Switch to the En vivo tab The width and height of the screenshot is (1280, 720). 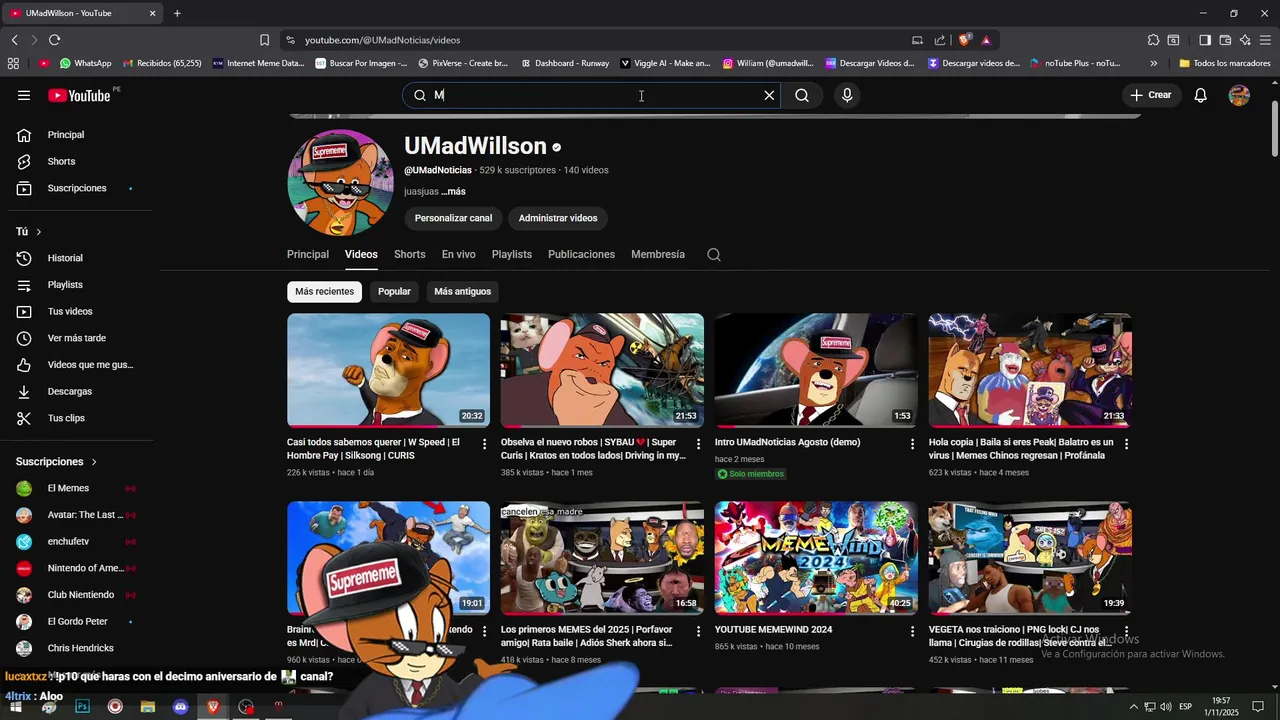point(459,254)
